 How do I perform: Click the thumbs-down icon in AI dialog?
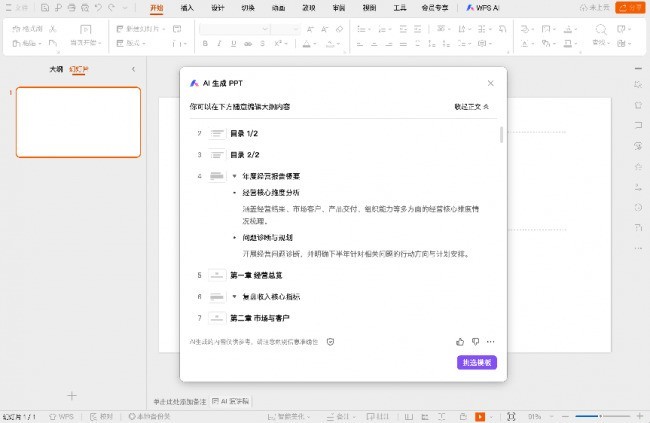click(x=475, y=342)
